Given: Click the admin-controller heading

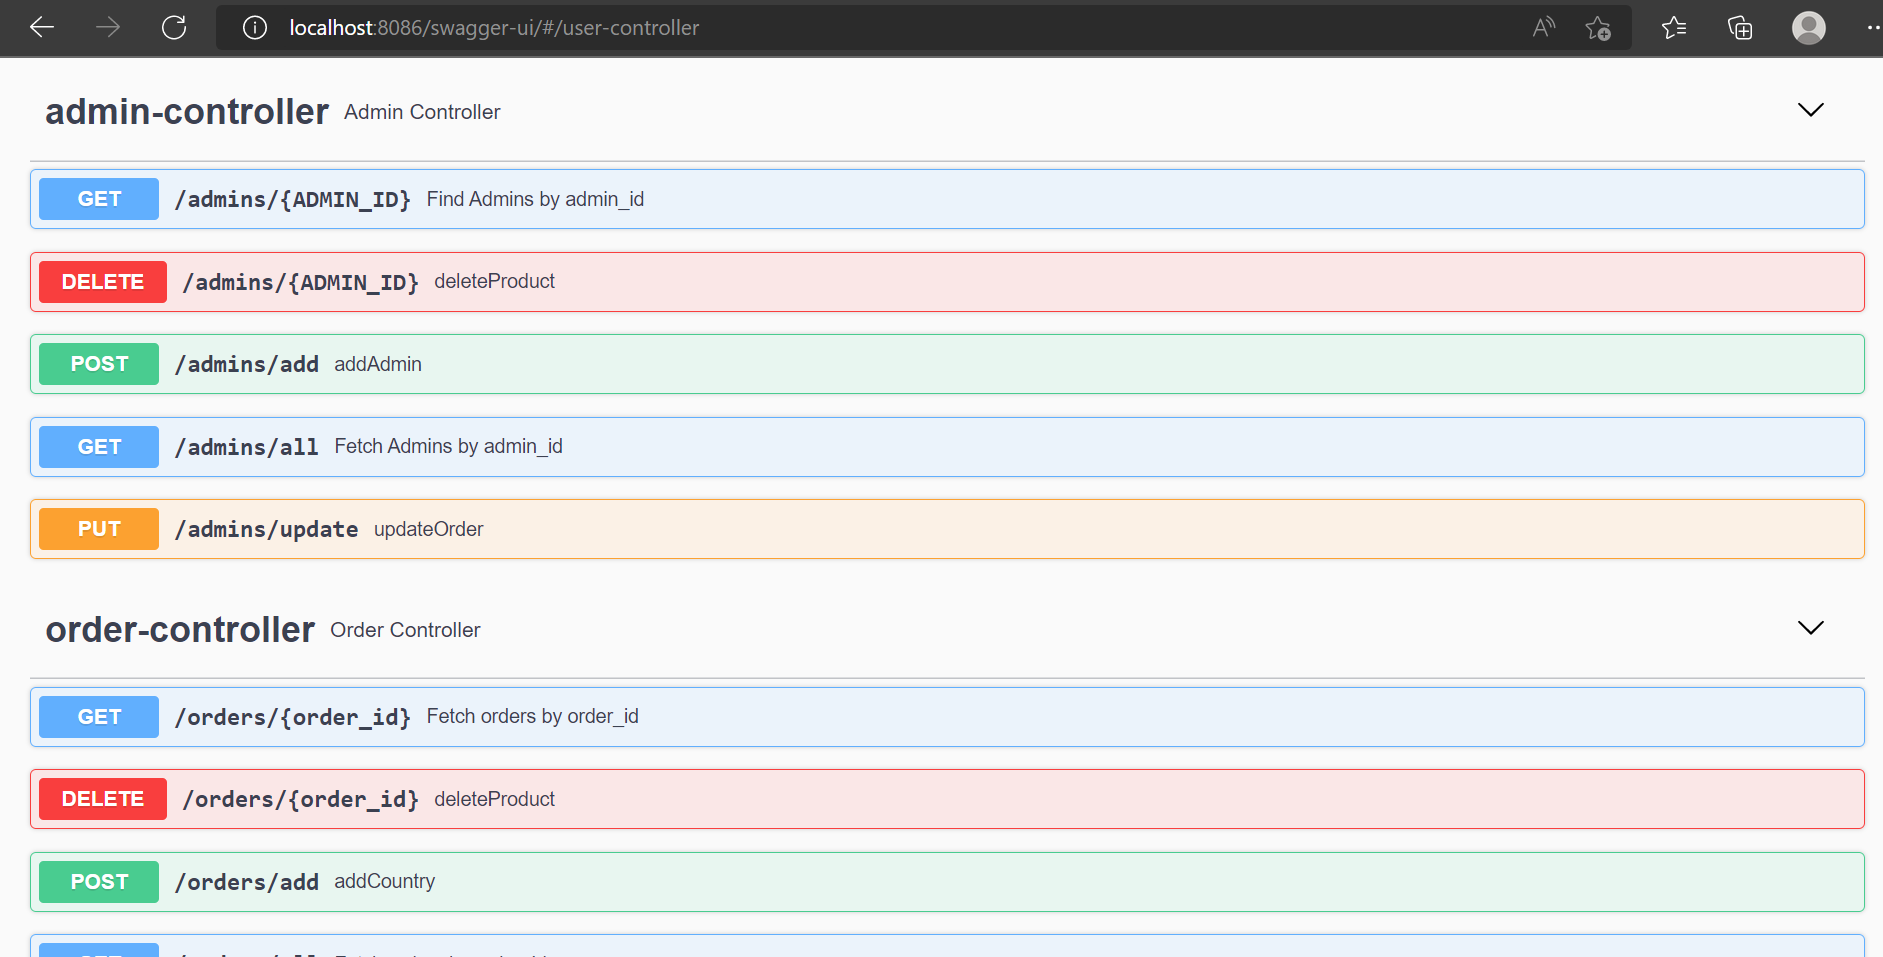Looking at the screenshot, I should point(187,112).
